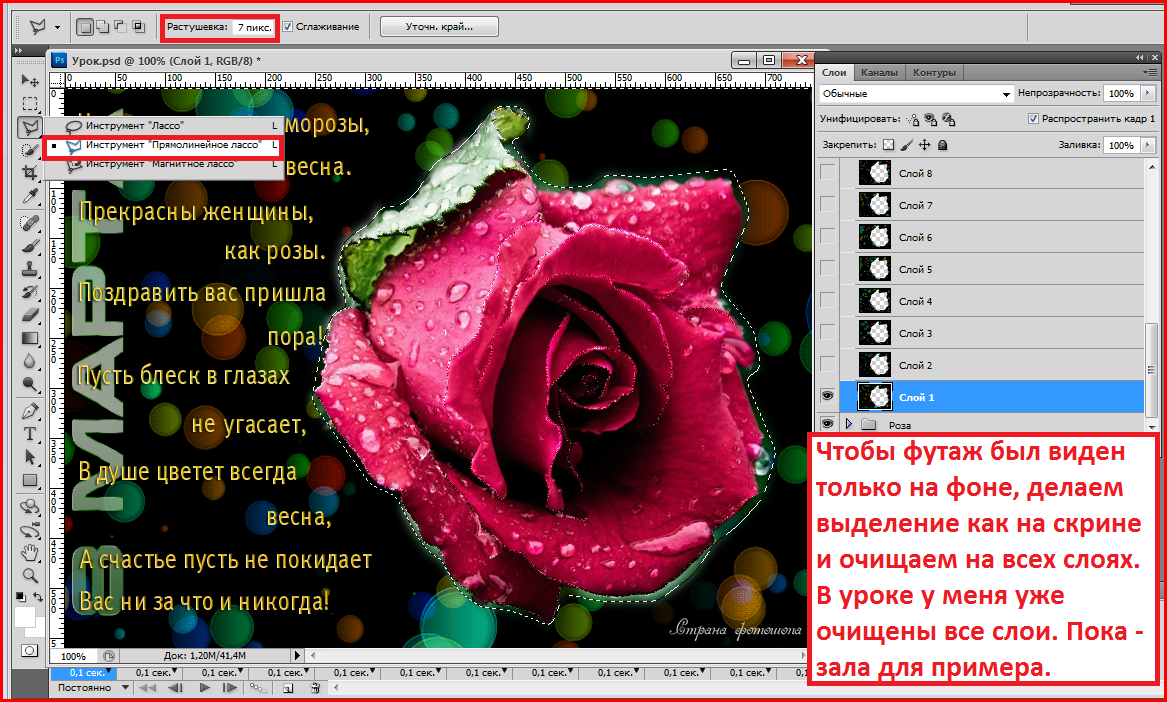Screen dimensions: 1167x702
Task: Open the Непрозрачность opacity slider arrow
Action: pyautogui.click(x=1147, y=93)
